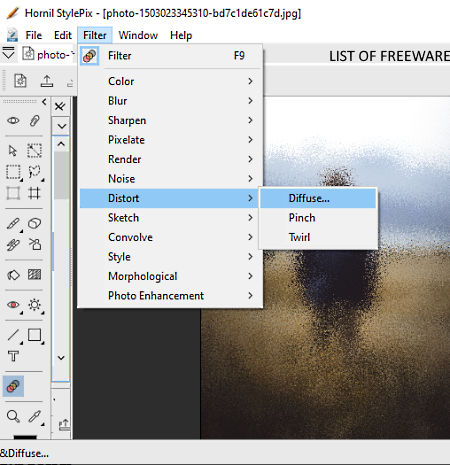Choose the Filter F9 menu entry

(x=171, y=56)
